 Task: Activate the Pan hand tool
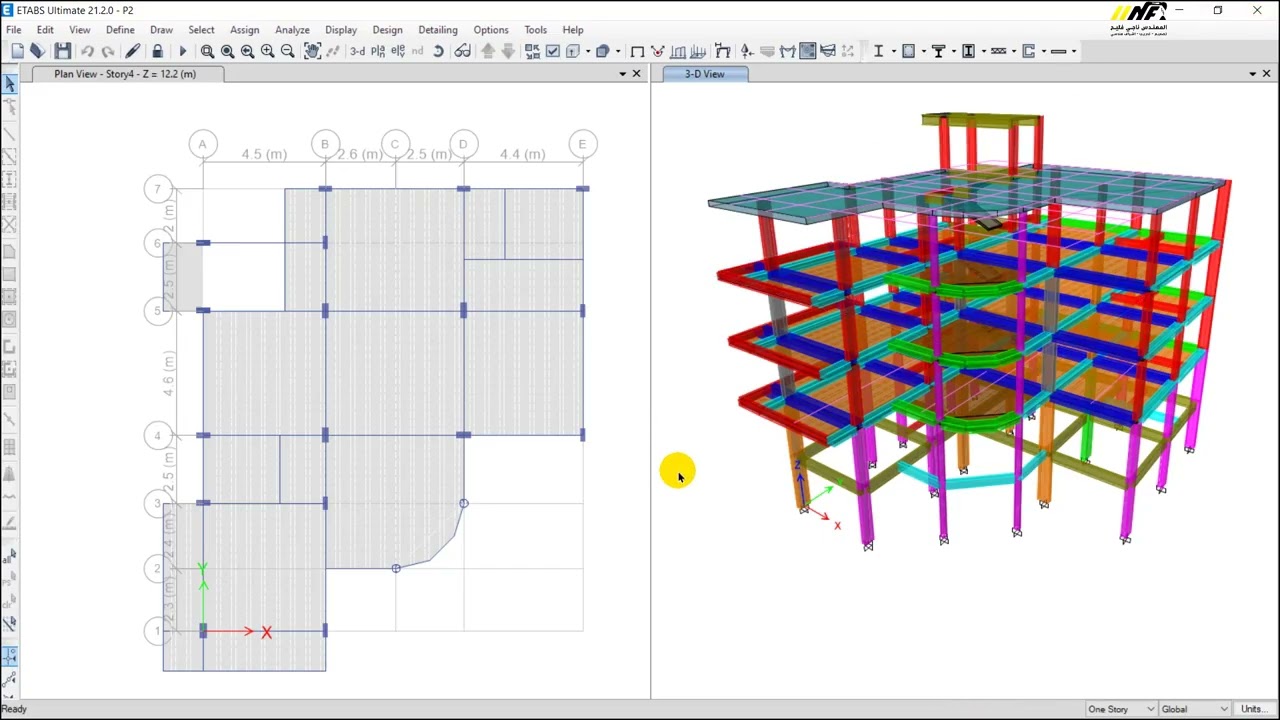pyautogui.click(x=313, y=51)
